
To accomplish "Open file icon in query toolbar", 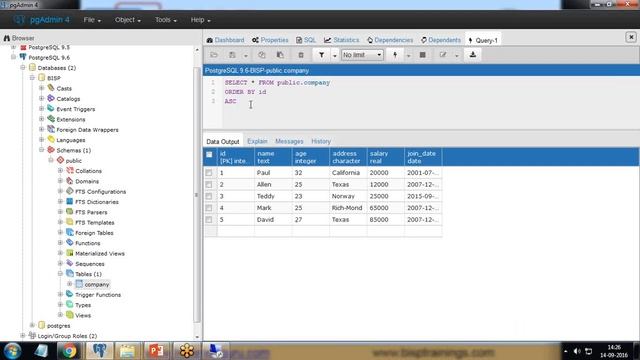I will click(x=214, y=55).
